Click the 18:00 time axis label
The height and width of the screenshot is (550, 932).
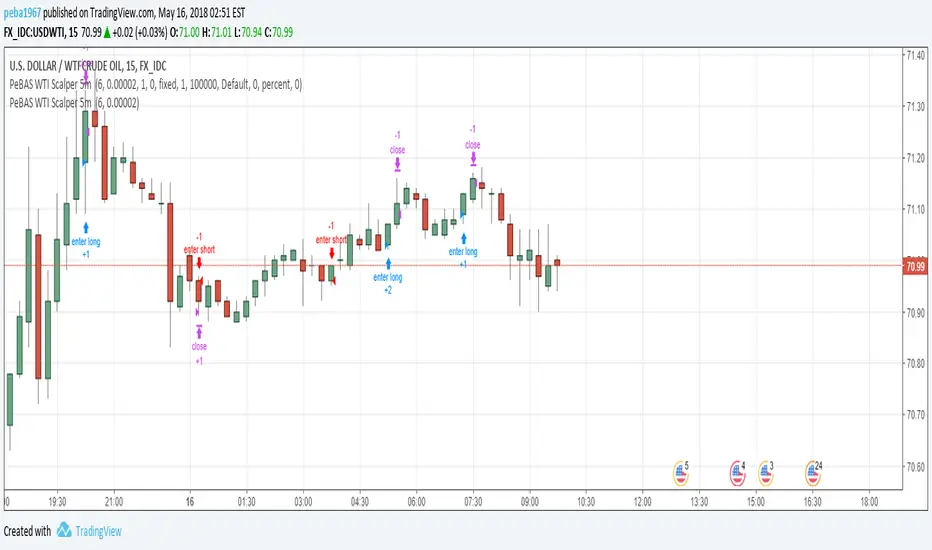869,502
